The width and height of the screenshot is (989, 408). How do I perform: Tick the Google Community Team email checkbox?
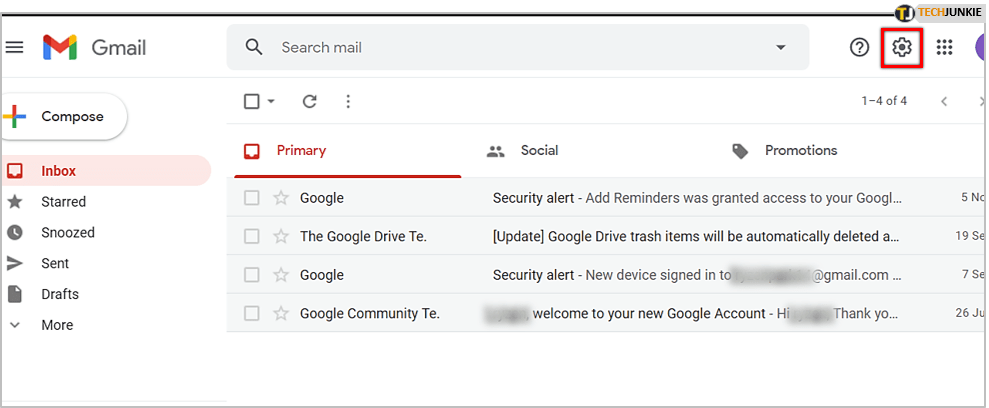click(252, 314)
